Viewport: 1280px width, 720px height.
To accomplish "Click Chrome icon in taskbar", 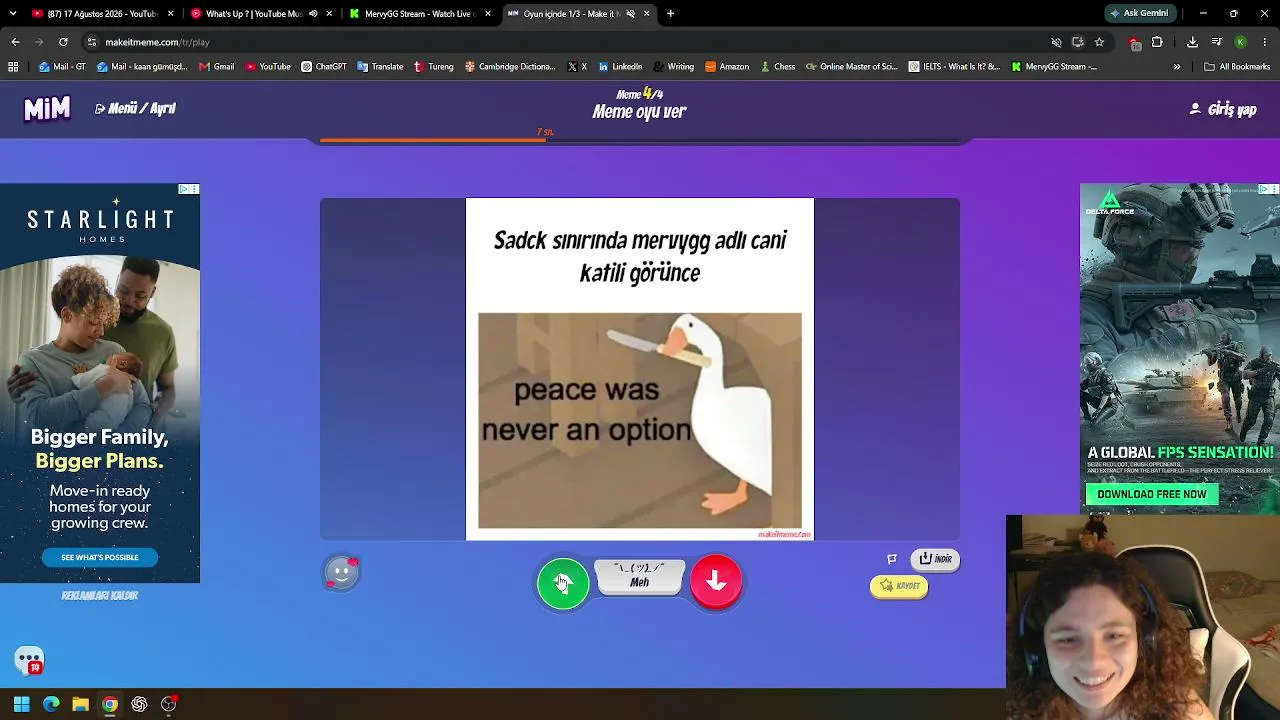I will [110, 704].
